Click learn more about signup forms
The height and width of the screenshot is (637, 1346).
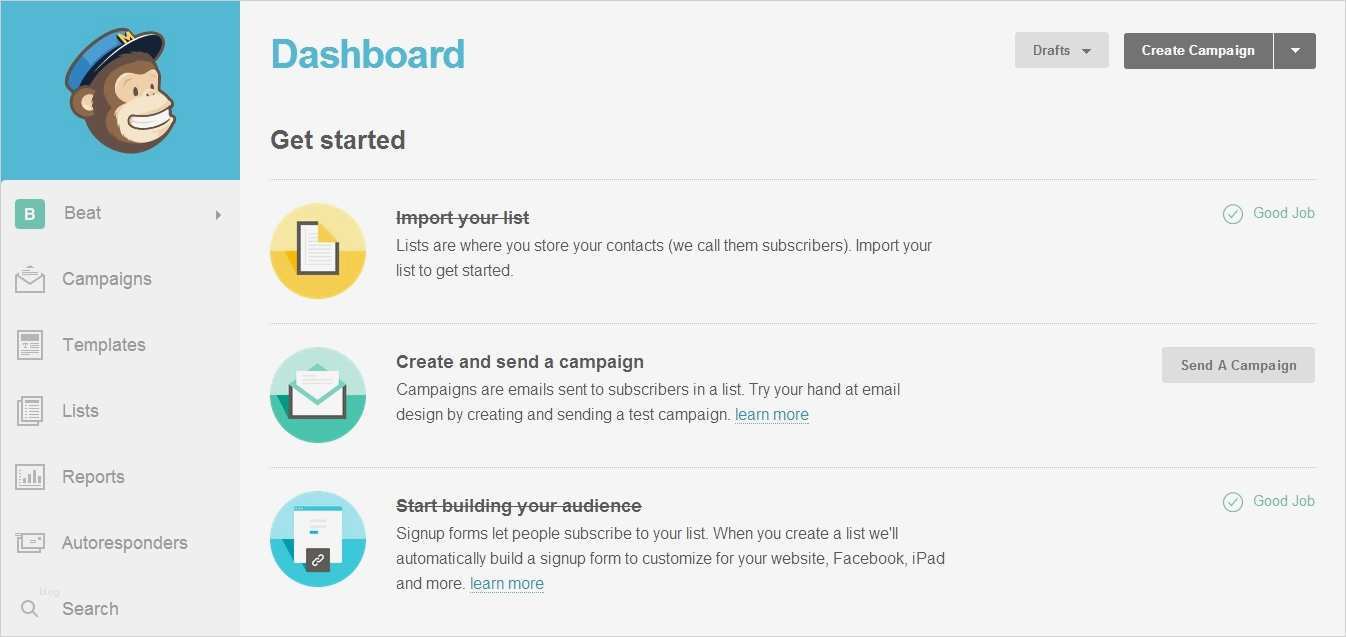pos(506,583)
